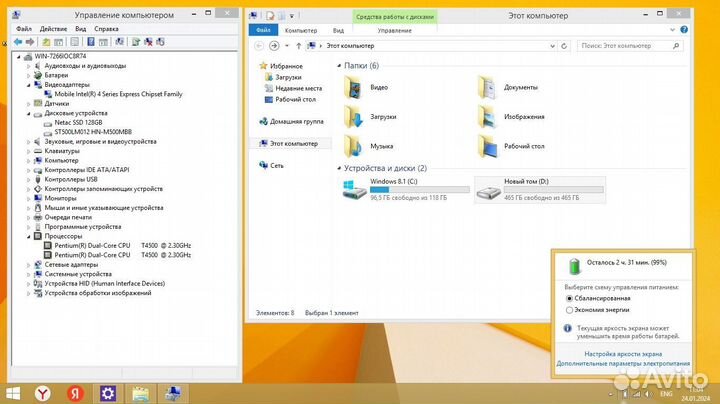The image size is (720, 404).
Task: Open the Рабочий стол folder in Папки section
Action: pos(511,146)
